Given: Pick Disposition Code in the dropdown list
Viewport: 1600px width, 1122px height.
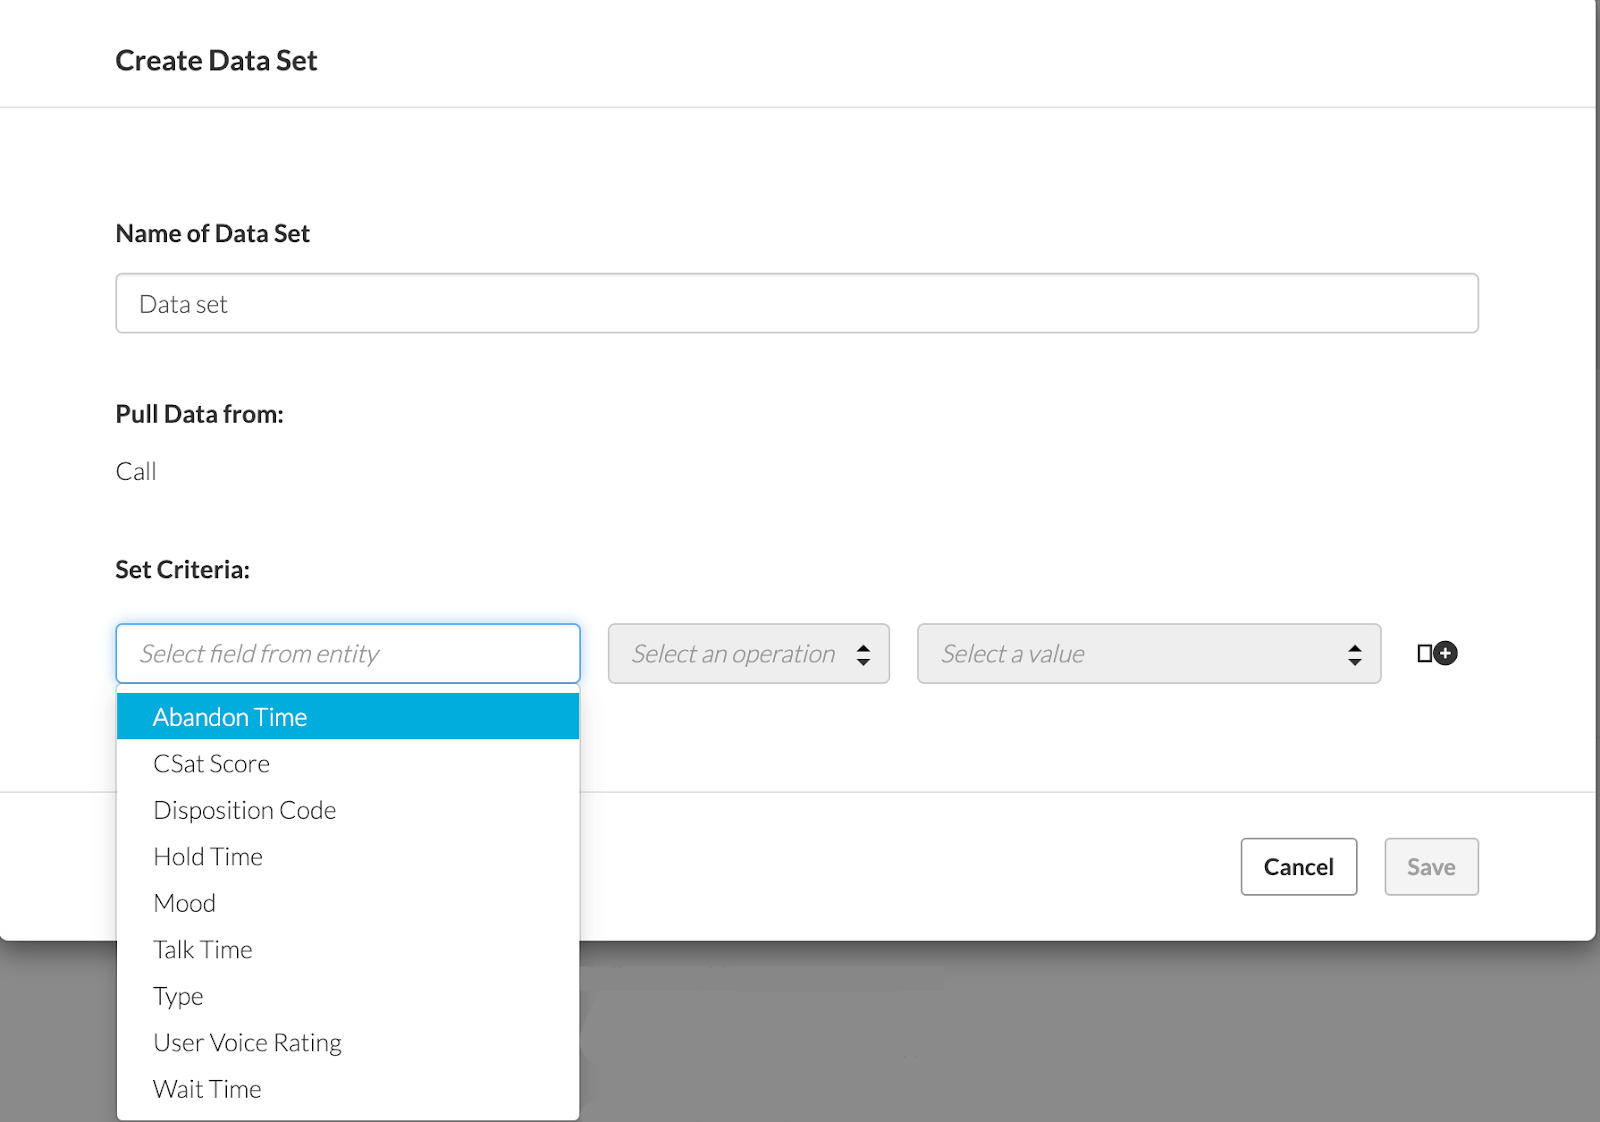Looking at the screenshot, I should click(x=348, y=810).
